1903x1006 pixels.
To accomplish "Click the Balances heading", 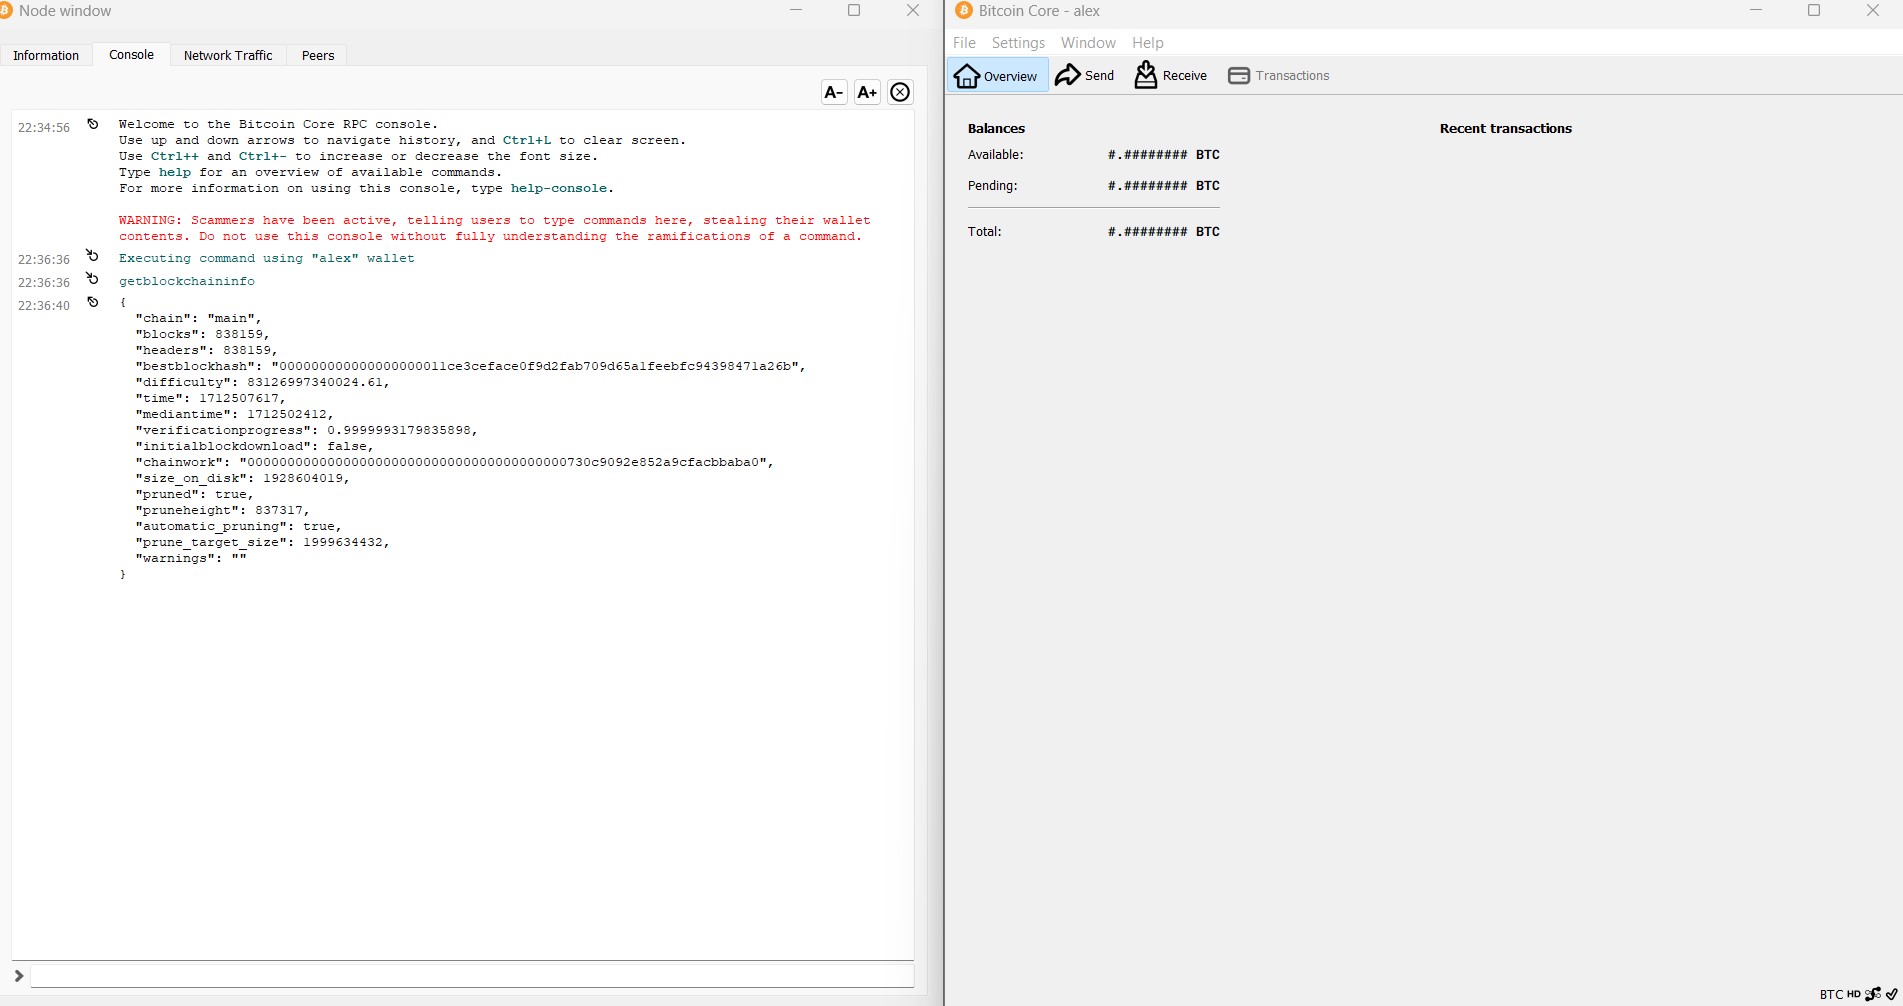I will pyautogui.click(x=996, y=128).
